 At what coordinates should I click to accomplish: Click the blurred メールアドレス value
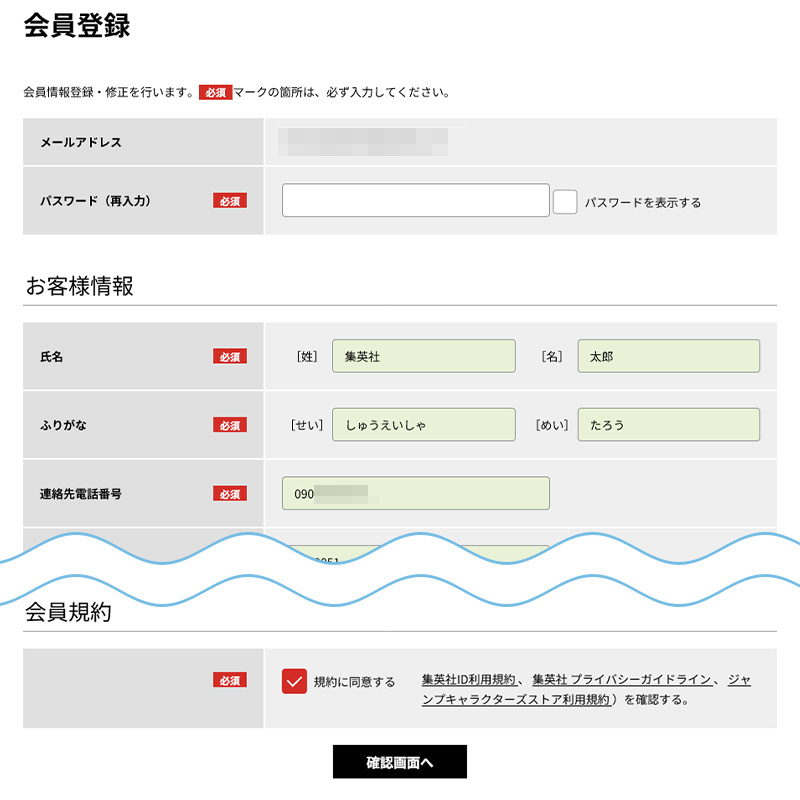pyautogui.click(x=362, y=142)
